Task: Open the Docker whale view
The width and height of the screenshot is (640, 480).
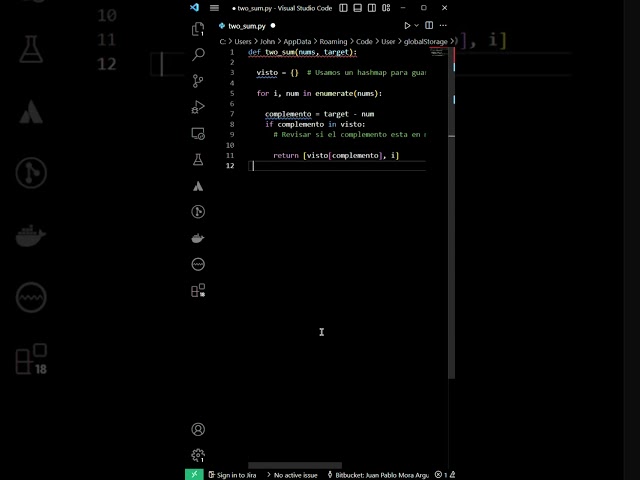Action: click(x=198, y=238)
